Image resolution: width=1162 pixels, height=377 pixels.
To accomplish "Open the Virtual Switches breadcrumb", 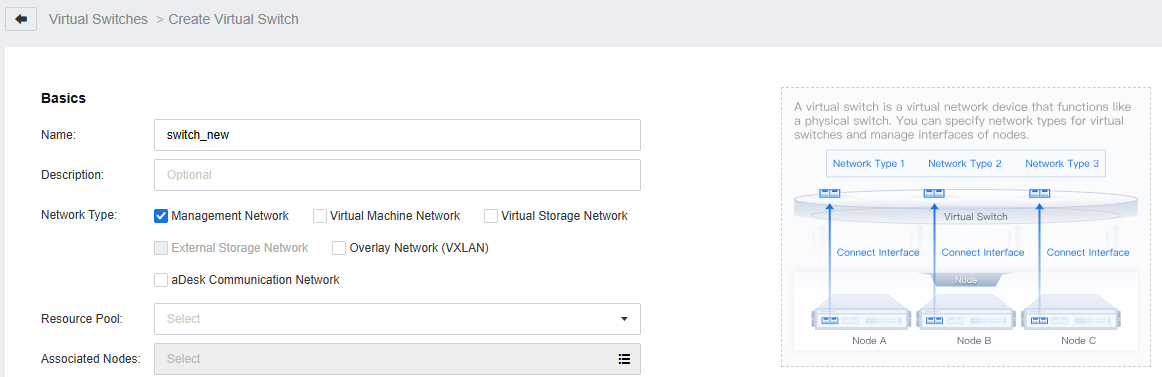I will click(99, 19).
